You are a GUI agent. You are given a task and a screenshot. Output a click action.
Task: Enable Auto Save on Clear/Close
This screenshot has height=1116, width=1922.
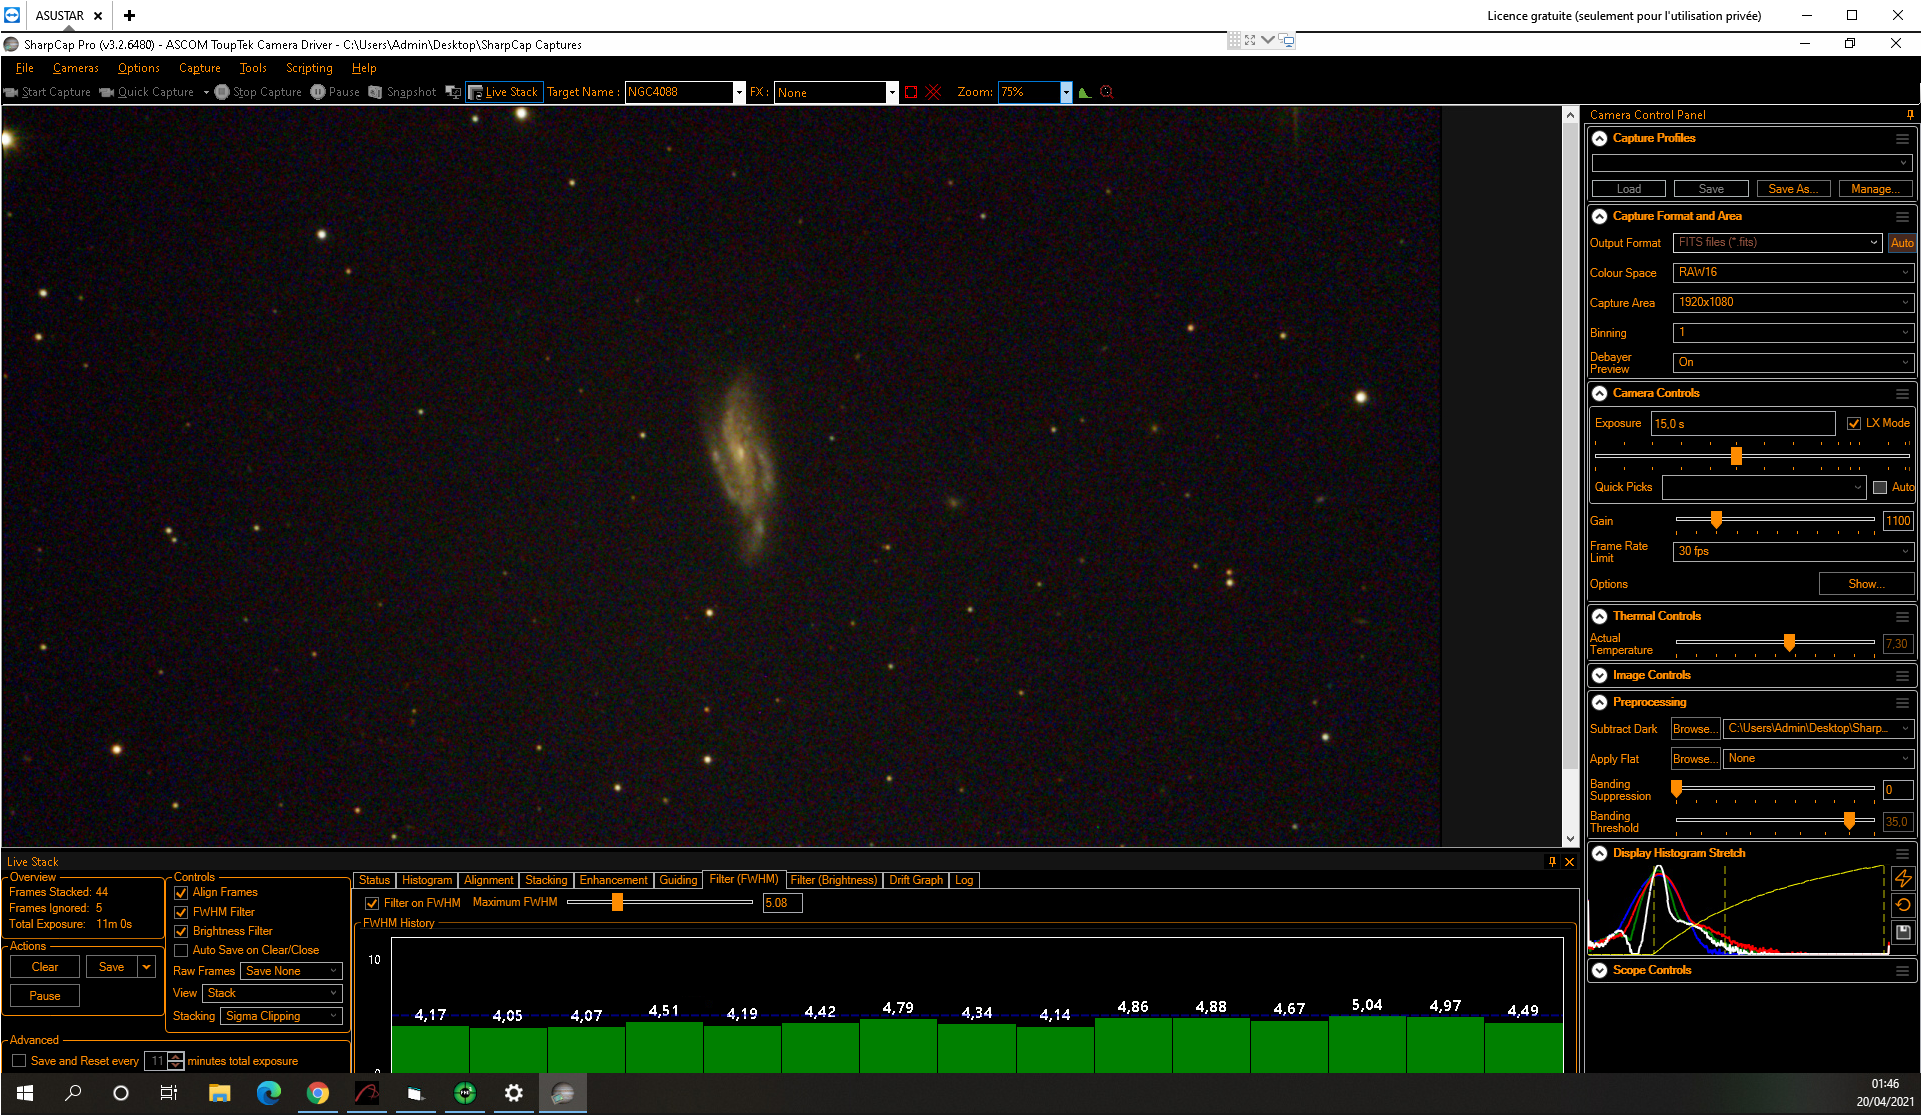181,951
